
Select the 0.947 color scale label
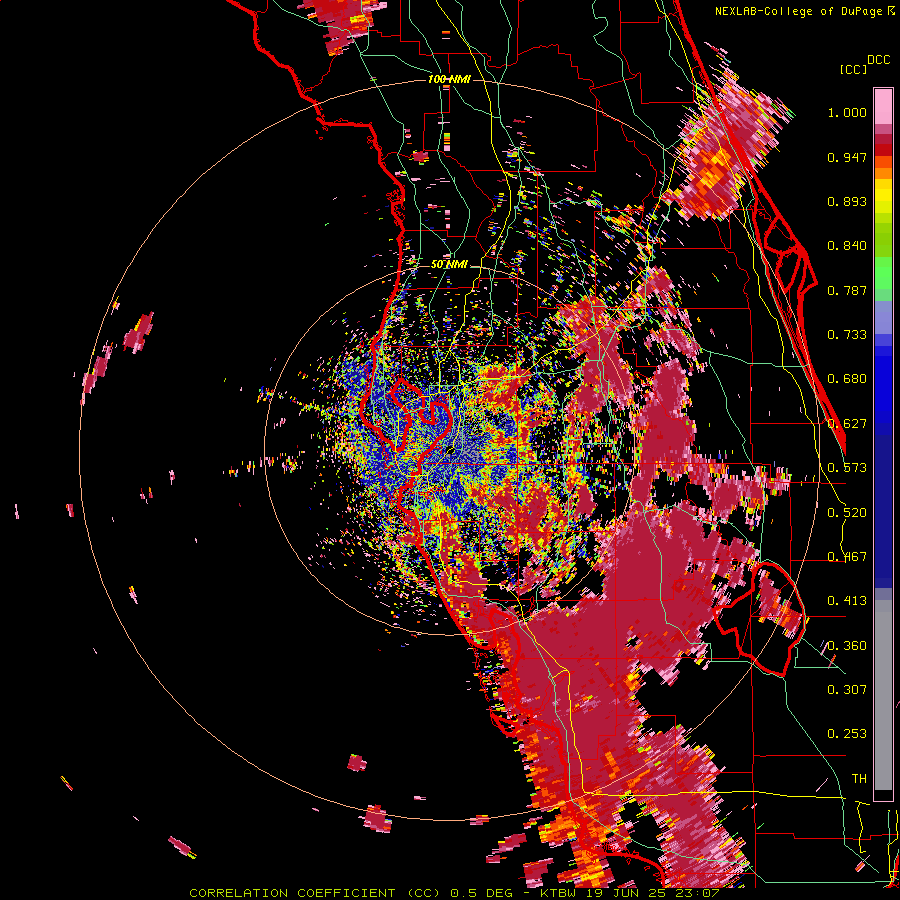pyautogui.click(x=847, y=157)
